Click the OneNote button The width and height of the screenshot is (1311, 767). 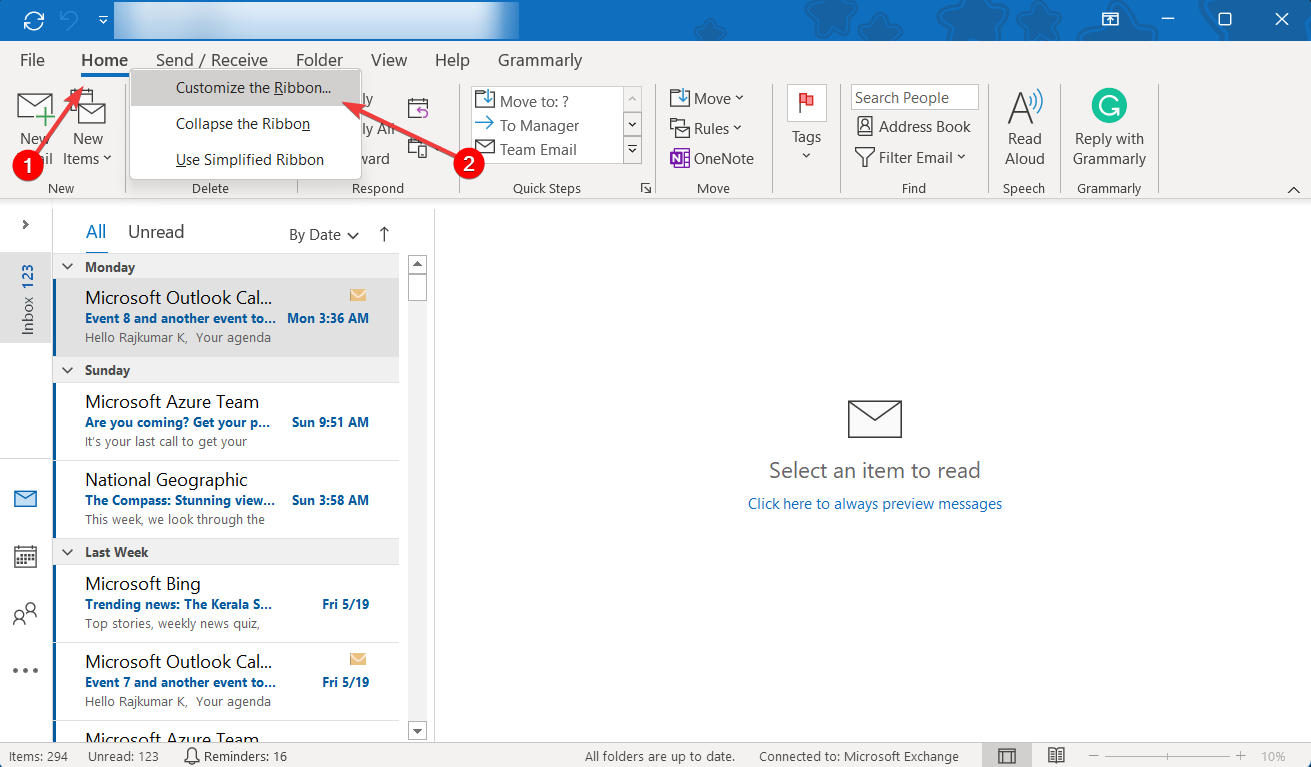point(712,158)
